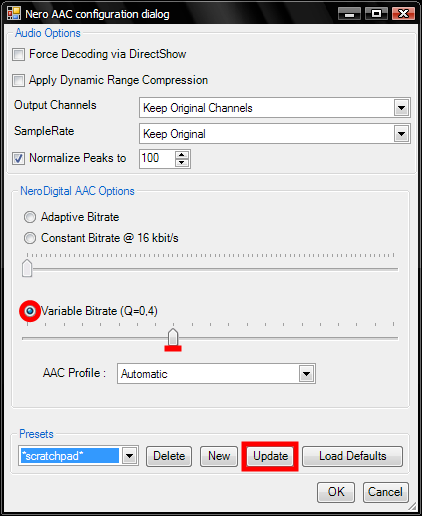Delete the selected preset
Viewport: 422px width, 516px height.
click(169, 456)
